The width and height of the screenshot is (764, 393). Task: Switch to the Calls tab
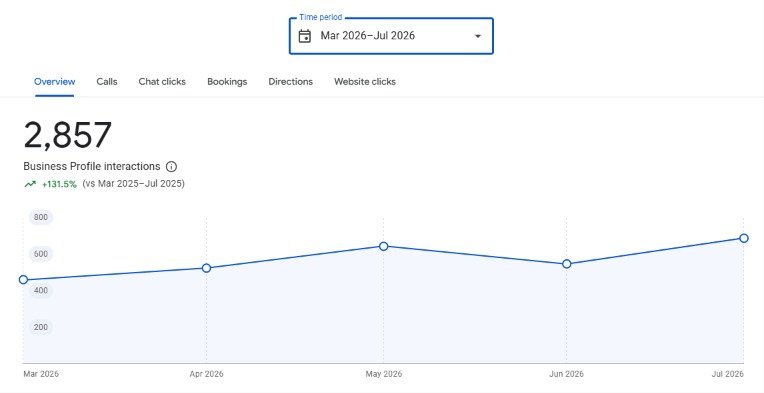(107, 82)
